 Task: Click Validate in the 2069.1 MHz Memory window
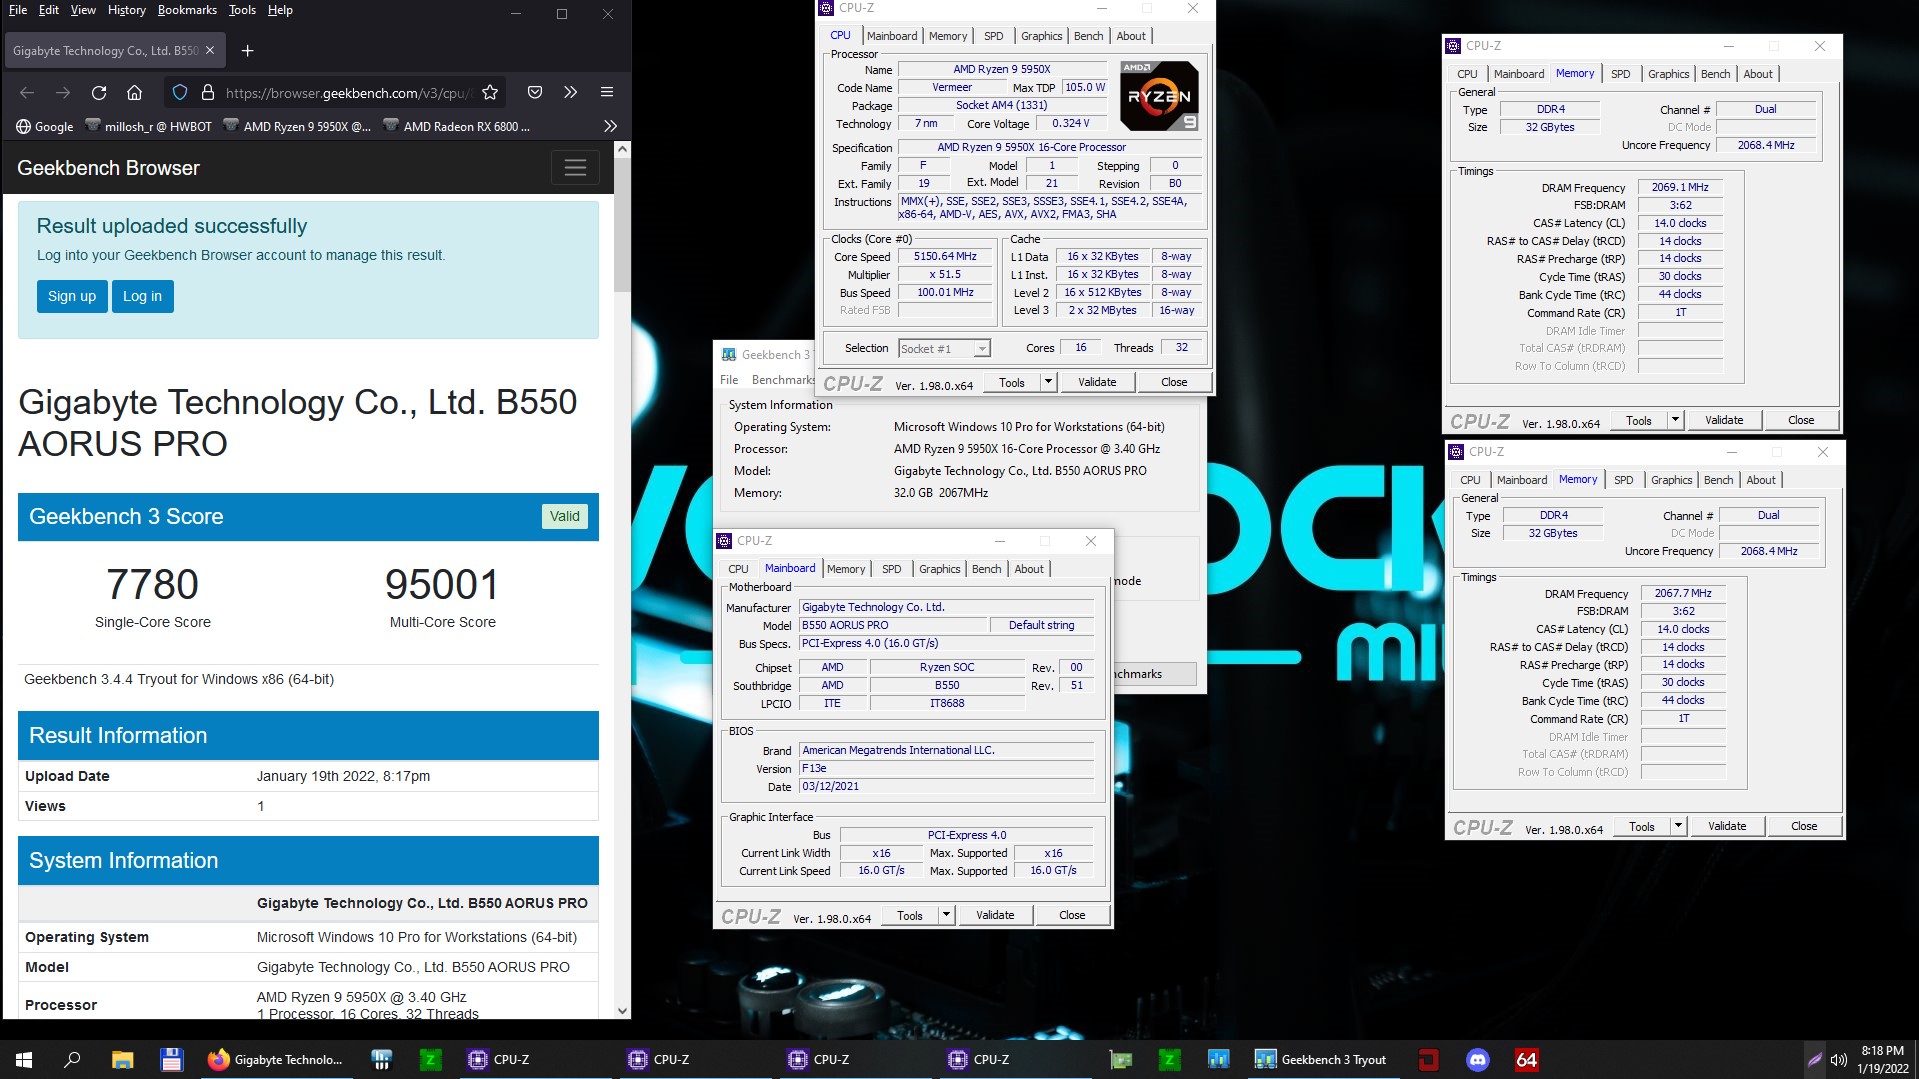(x=1724, y=420)
